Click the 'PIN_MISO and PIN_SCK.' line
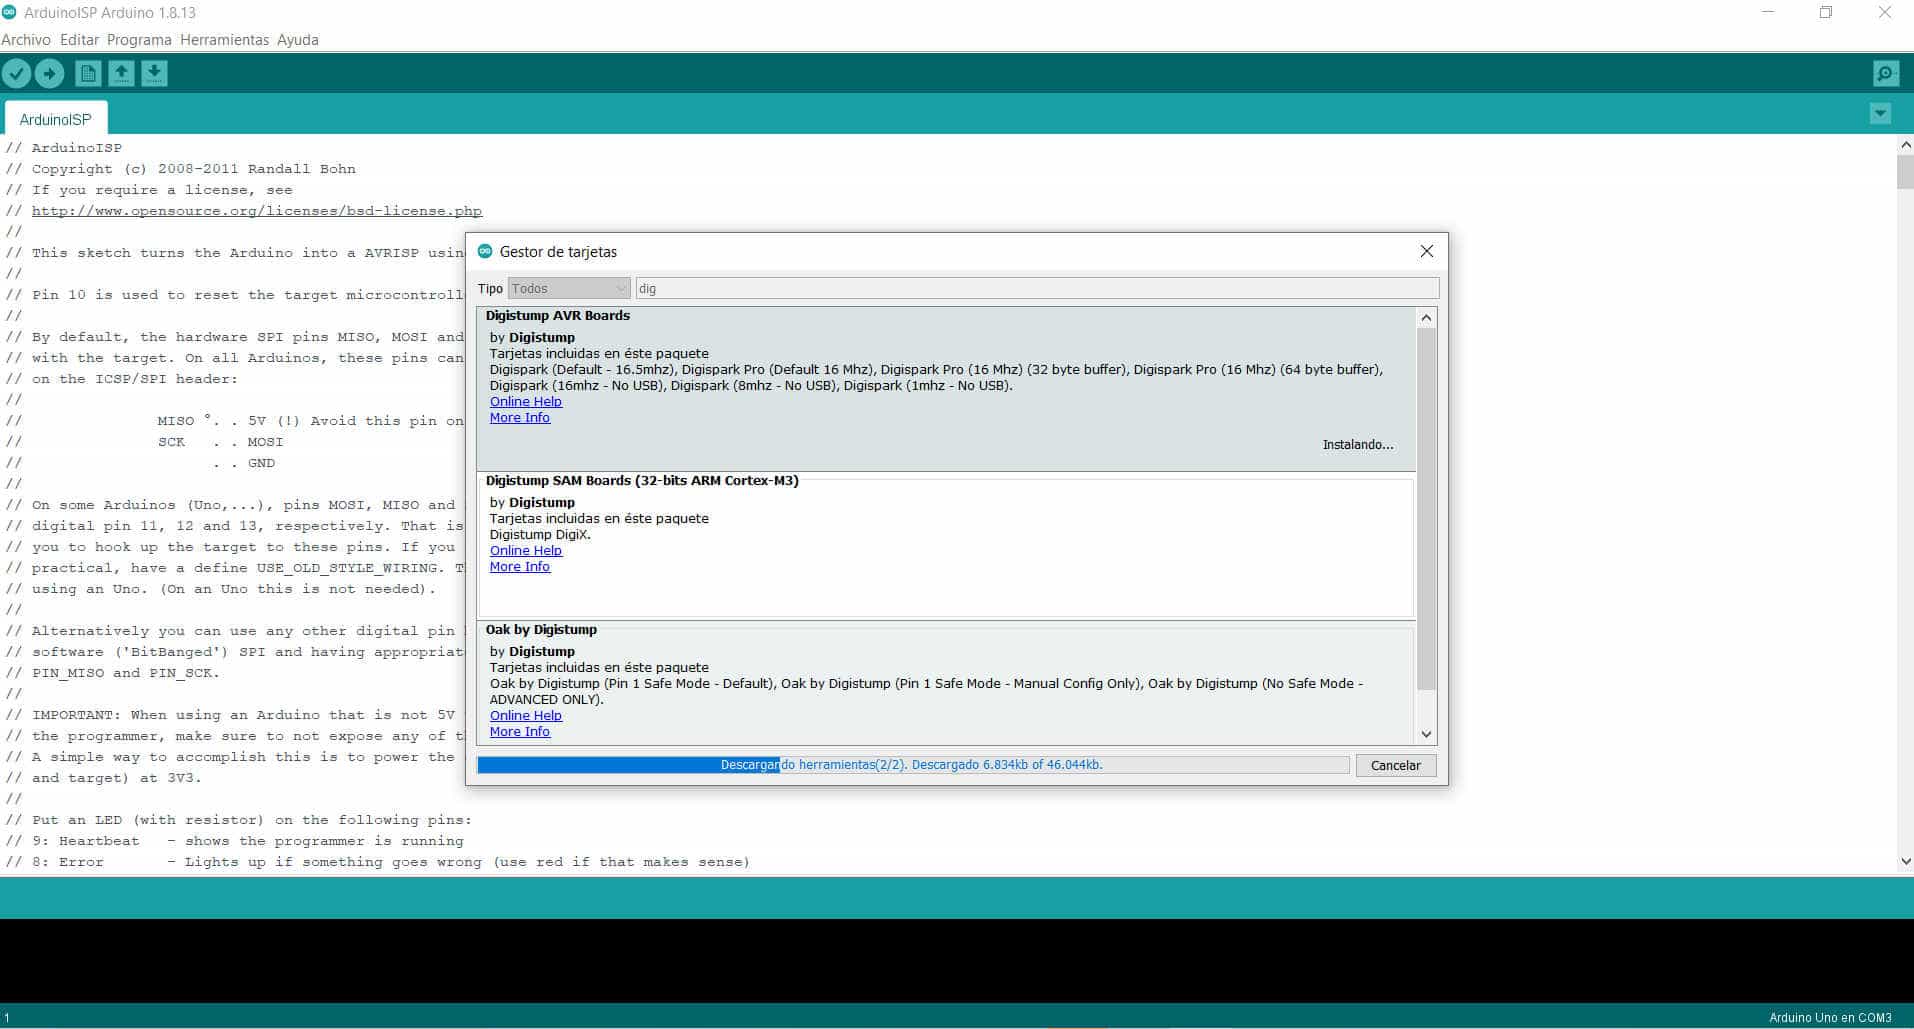Screen dimensions: 1914x1029 [x=113, y=673]
